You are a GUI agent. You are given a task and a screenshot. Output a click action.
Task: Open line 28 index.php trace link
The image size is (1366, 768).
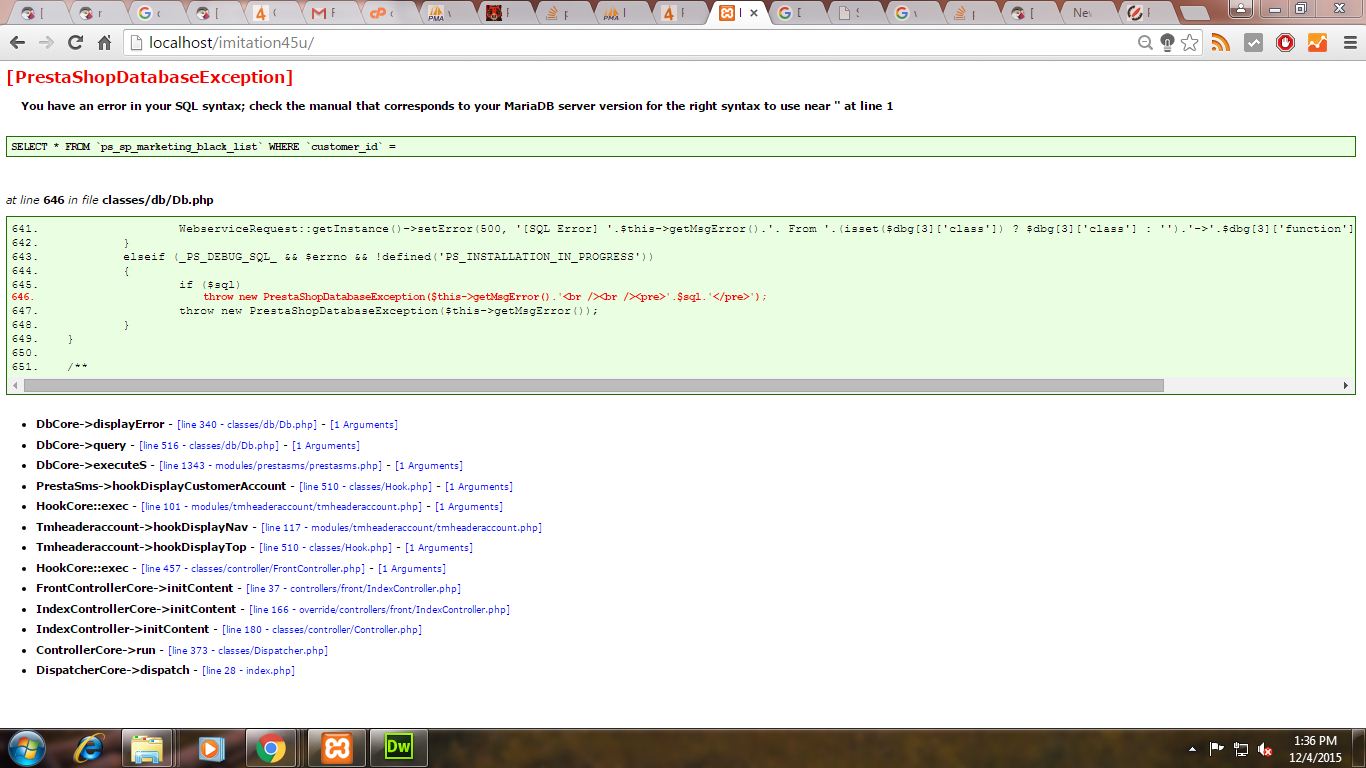(x=249, y=671)
